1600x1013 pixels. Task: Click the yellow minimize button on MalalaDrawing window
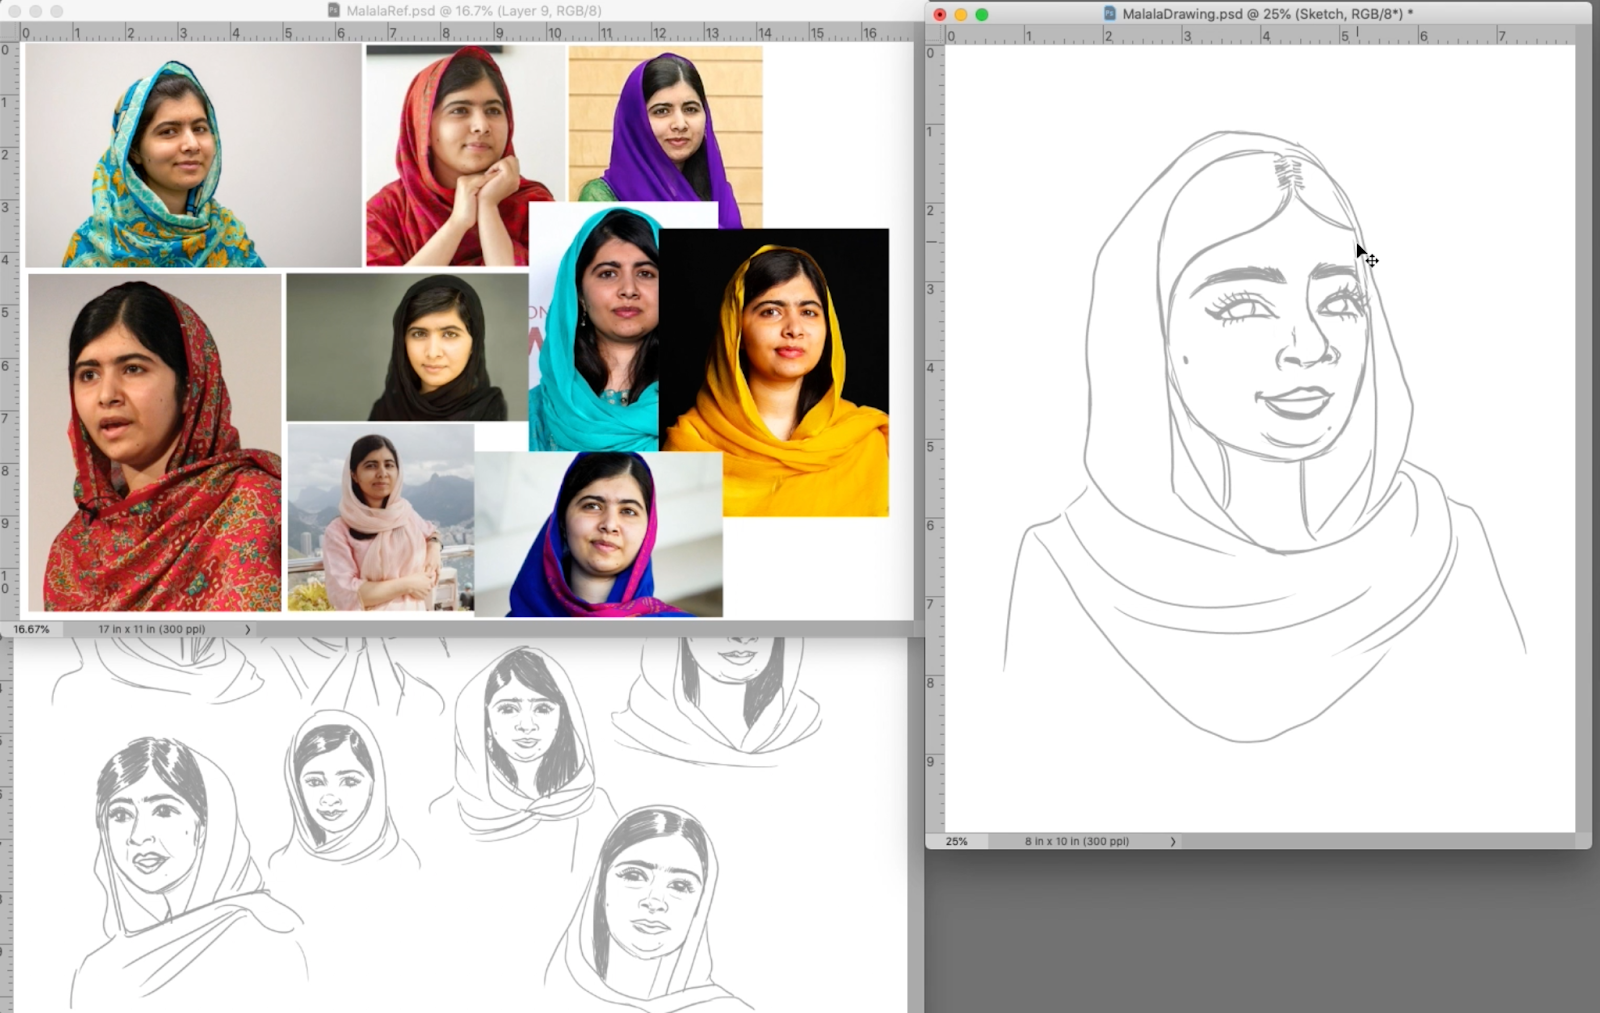coord(961,15)
